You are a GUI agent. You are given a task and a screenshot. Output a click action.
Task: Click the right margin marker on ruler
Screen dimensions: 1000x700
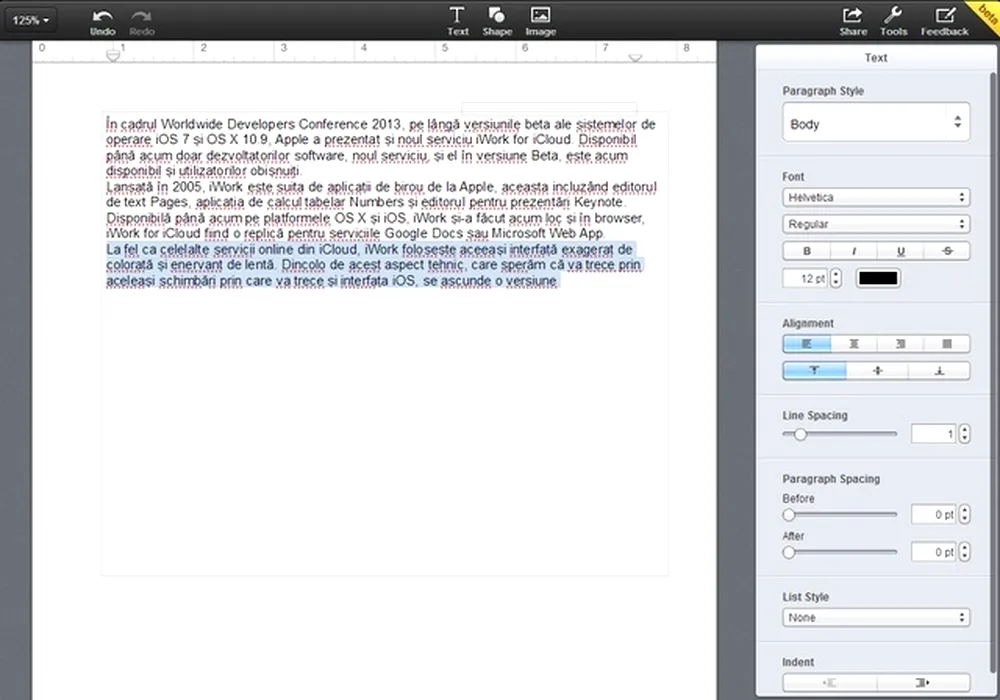point(635,57)
